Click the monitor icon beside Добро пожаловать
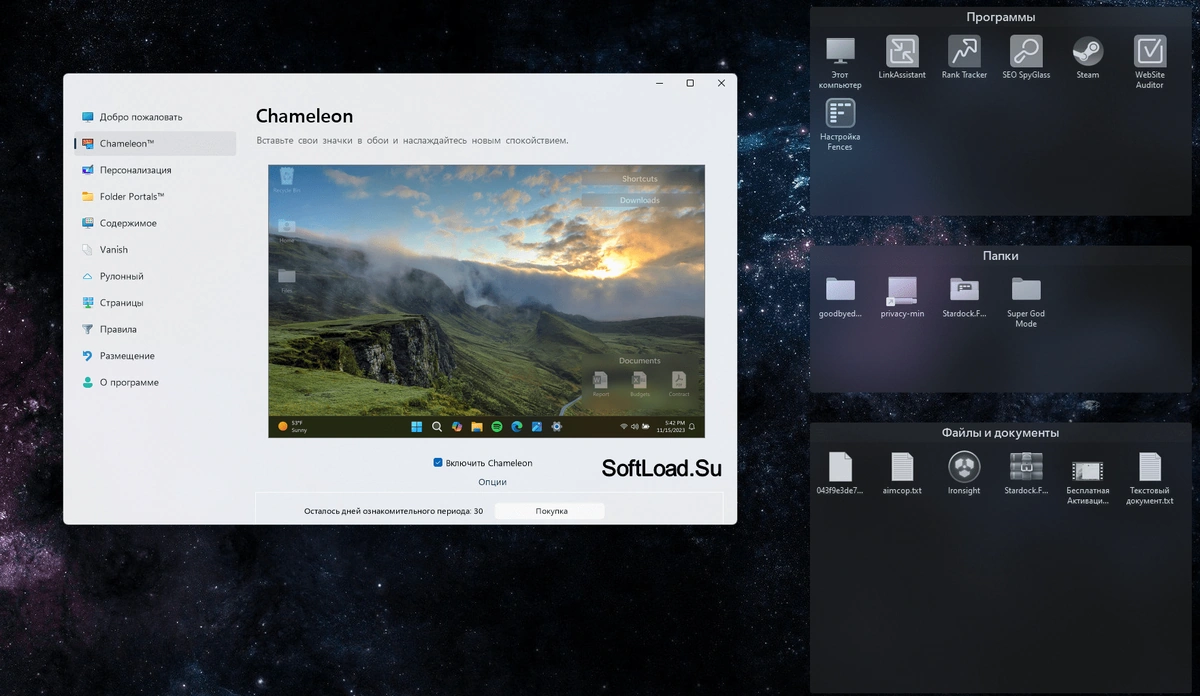This screenshot has width=1200, height=696. (88, 117)
